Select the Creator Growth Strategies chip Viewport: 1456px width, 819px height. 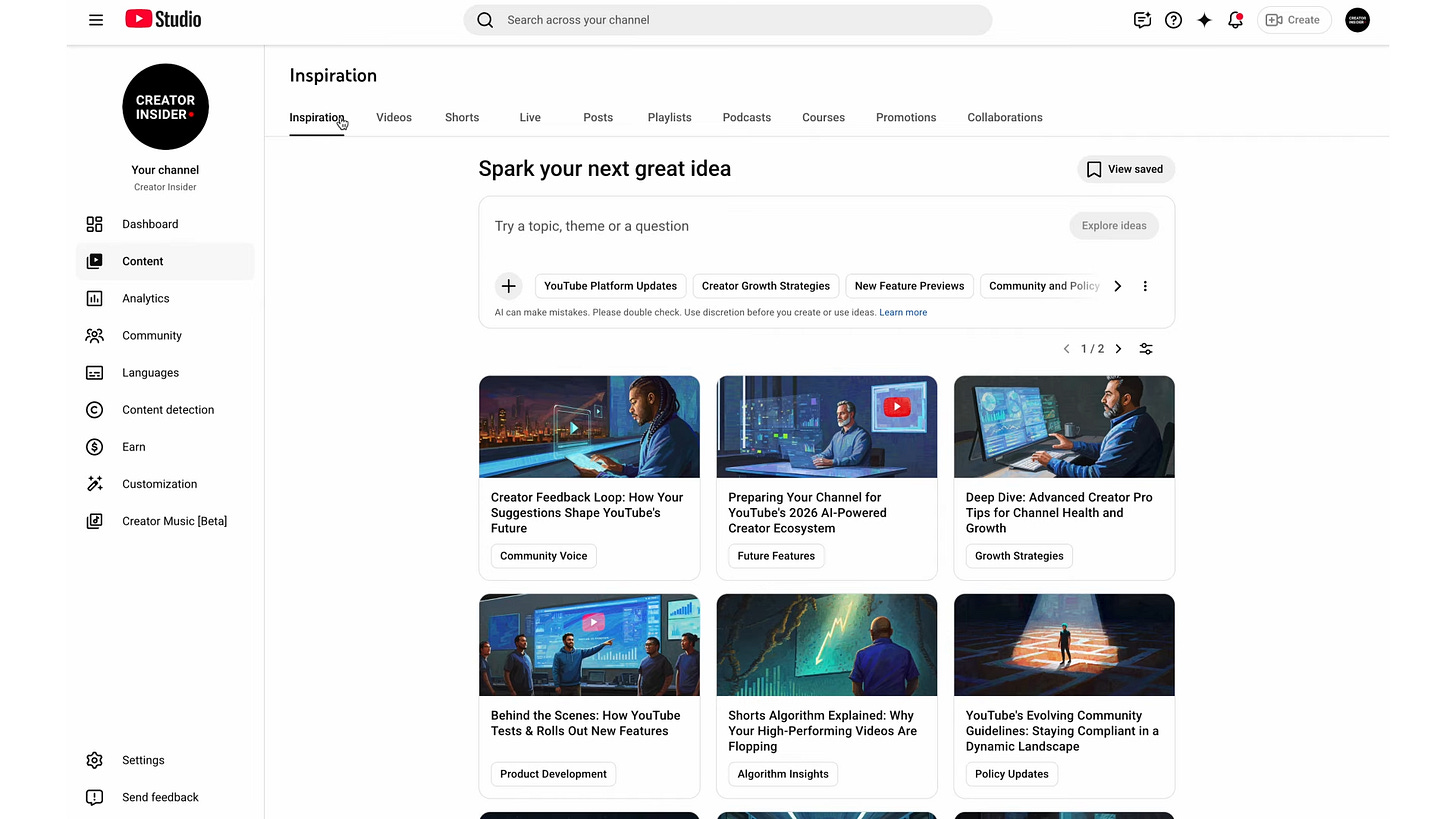coord(766,286)
